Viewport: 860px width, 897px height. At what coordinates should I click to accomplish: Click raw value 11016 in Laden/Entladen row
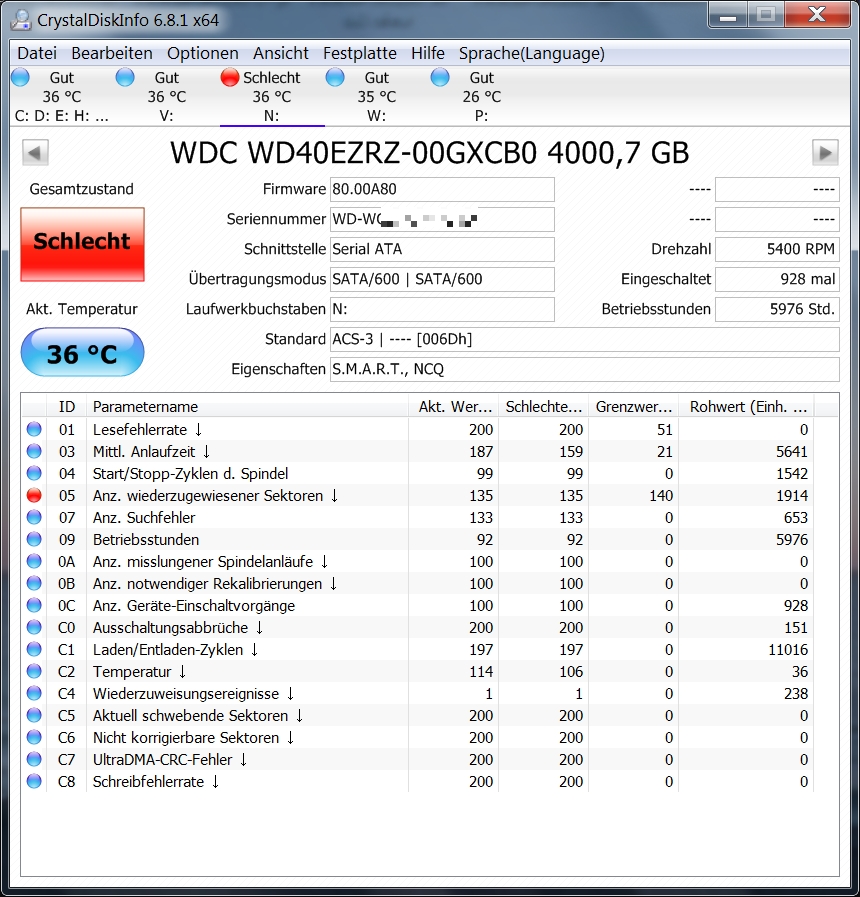coord(788,650)
